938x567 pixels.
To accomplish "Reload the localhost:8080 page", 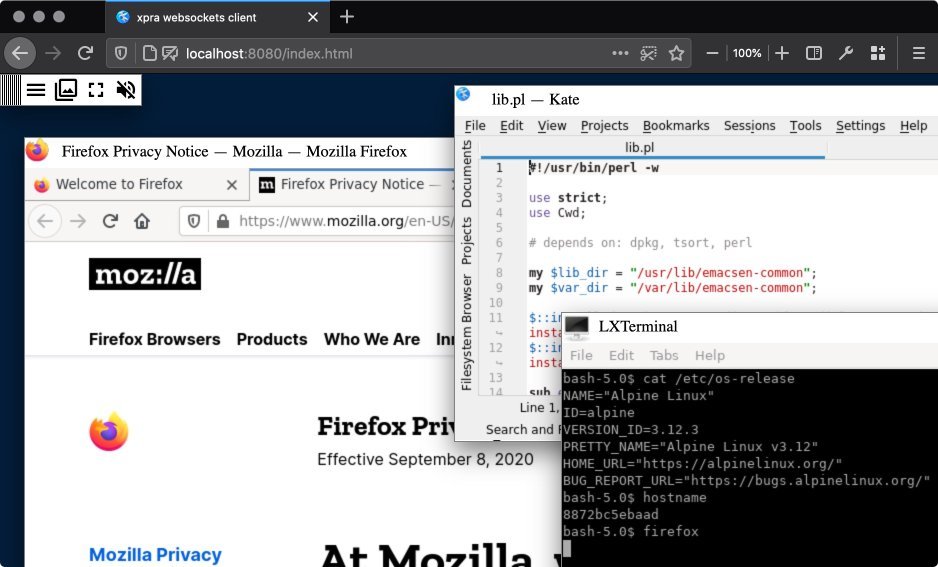I will click(x=86, y=53).
